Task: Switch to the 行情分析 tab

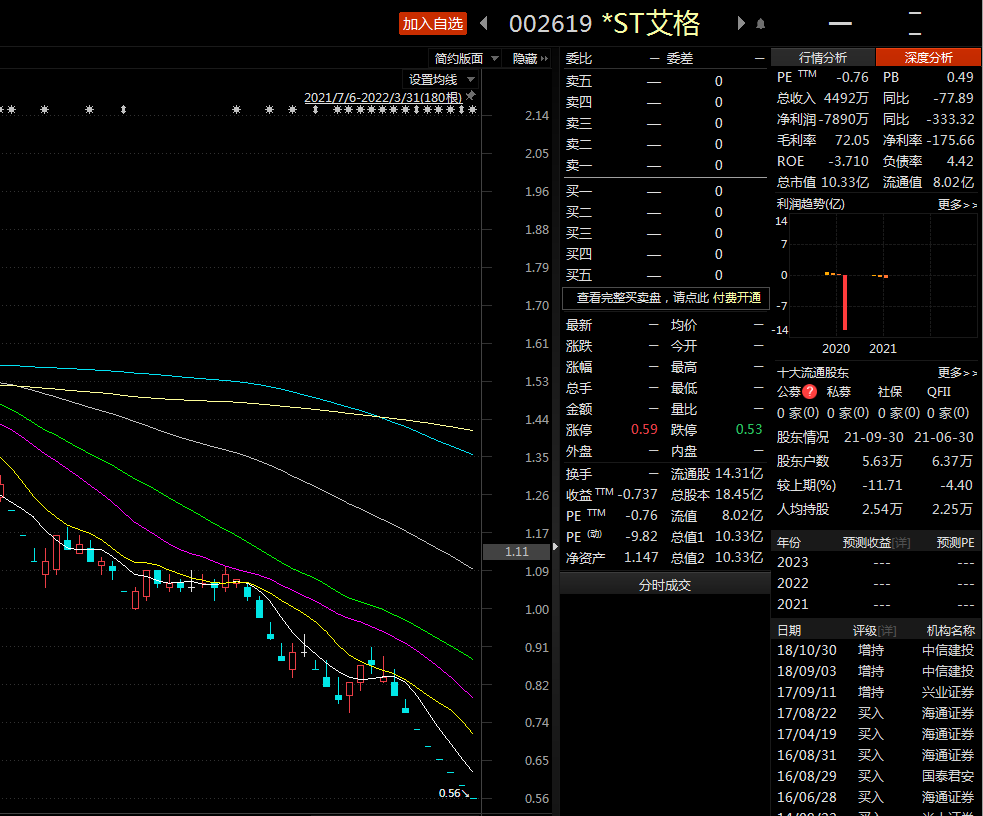Action: 823,58
